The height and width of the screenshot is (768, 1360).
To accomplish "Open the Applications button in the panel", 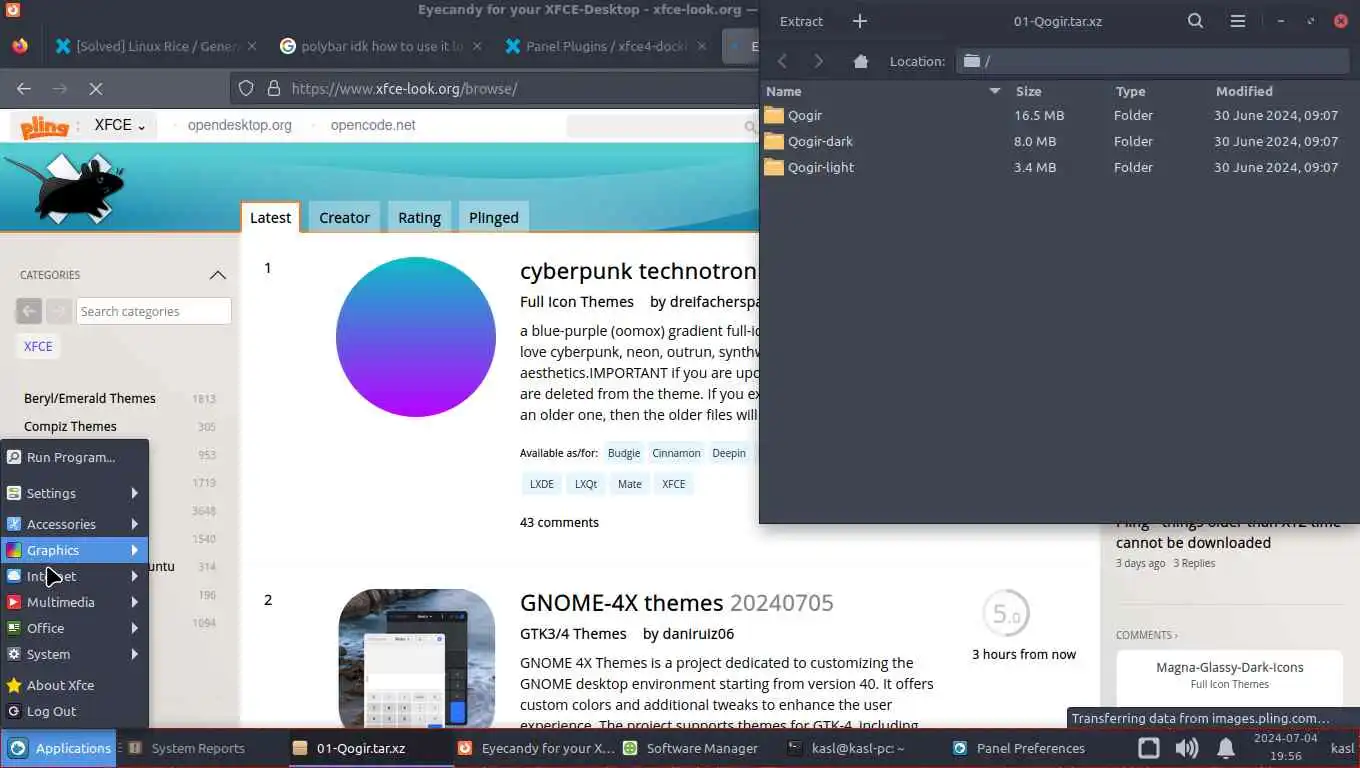I will click(59, 748).
